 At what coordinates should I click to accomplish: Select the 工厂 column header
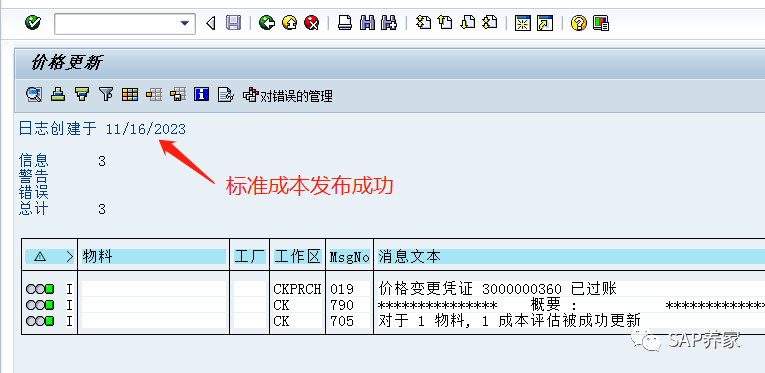click(249, 256)
